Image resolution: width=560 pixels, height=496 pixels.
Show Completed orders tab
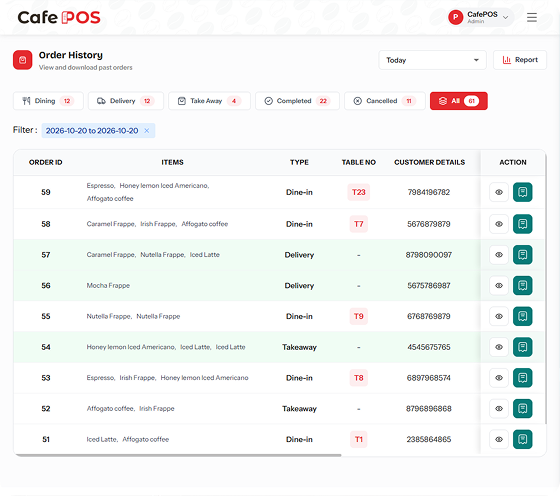click(x=297, y=101)
